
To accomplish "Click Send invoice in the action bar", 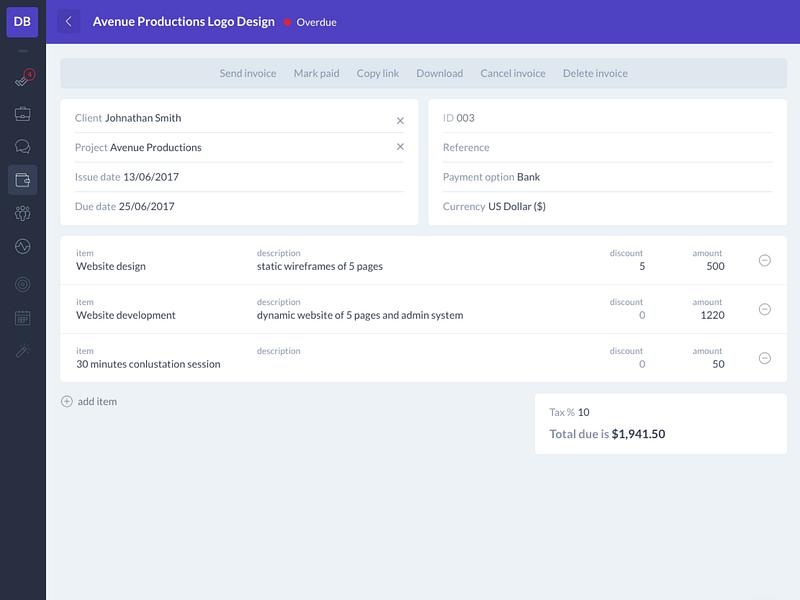I will point(248,73).
